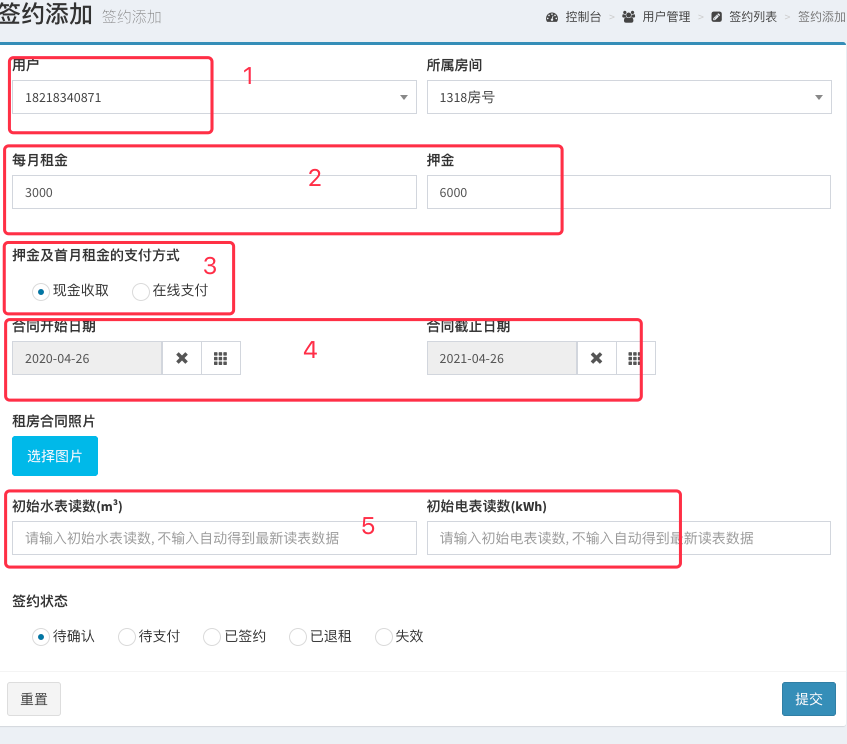Click the edit icon beside 签约列表
This screenshot has height=744, width=847.
[x=716, y=17]
